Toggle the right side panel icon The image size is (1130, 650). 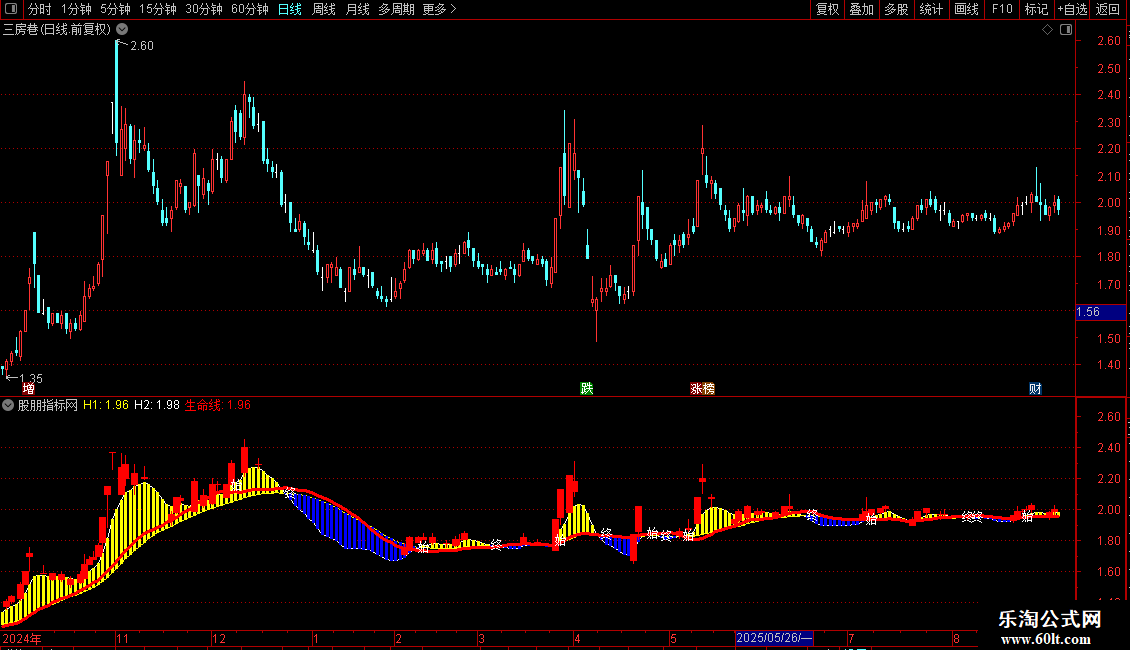(x=1066, y=30)
